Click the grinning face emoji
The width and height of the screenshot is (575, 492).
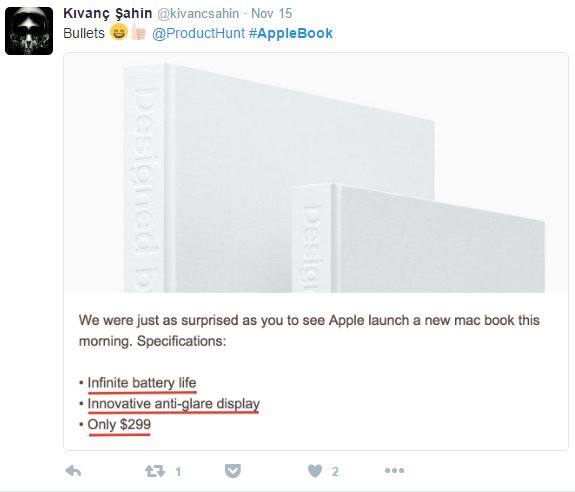click(119, 32)
